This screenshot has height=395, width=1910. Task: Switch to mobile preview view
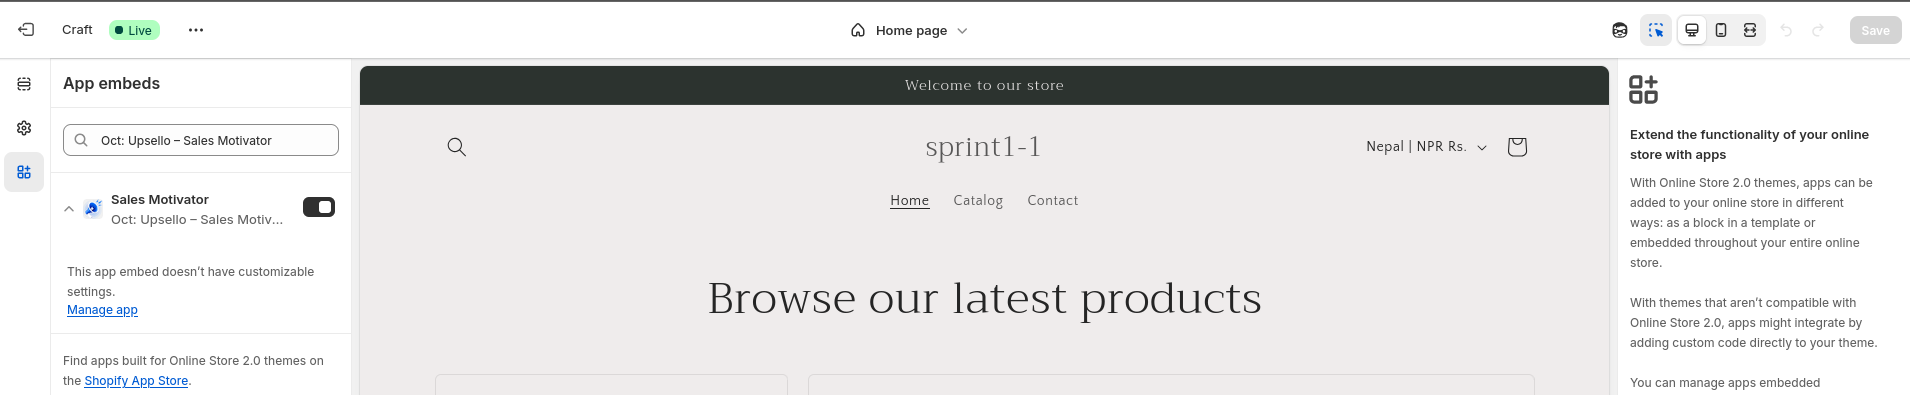click(1721, 30)
